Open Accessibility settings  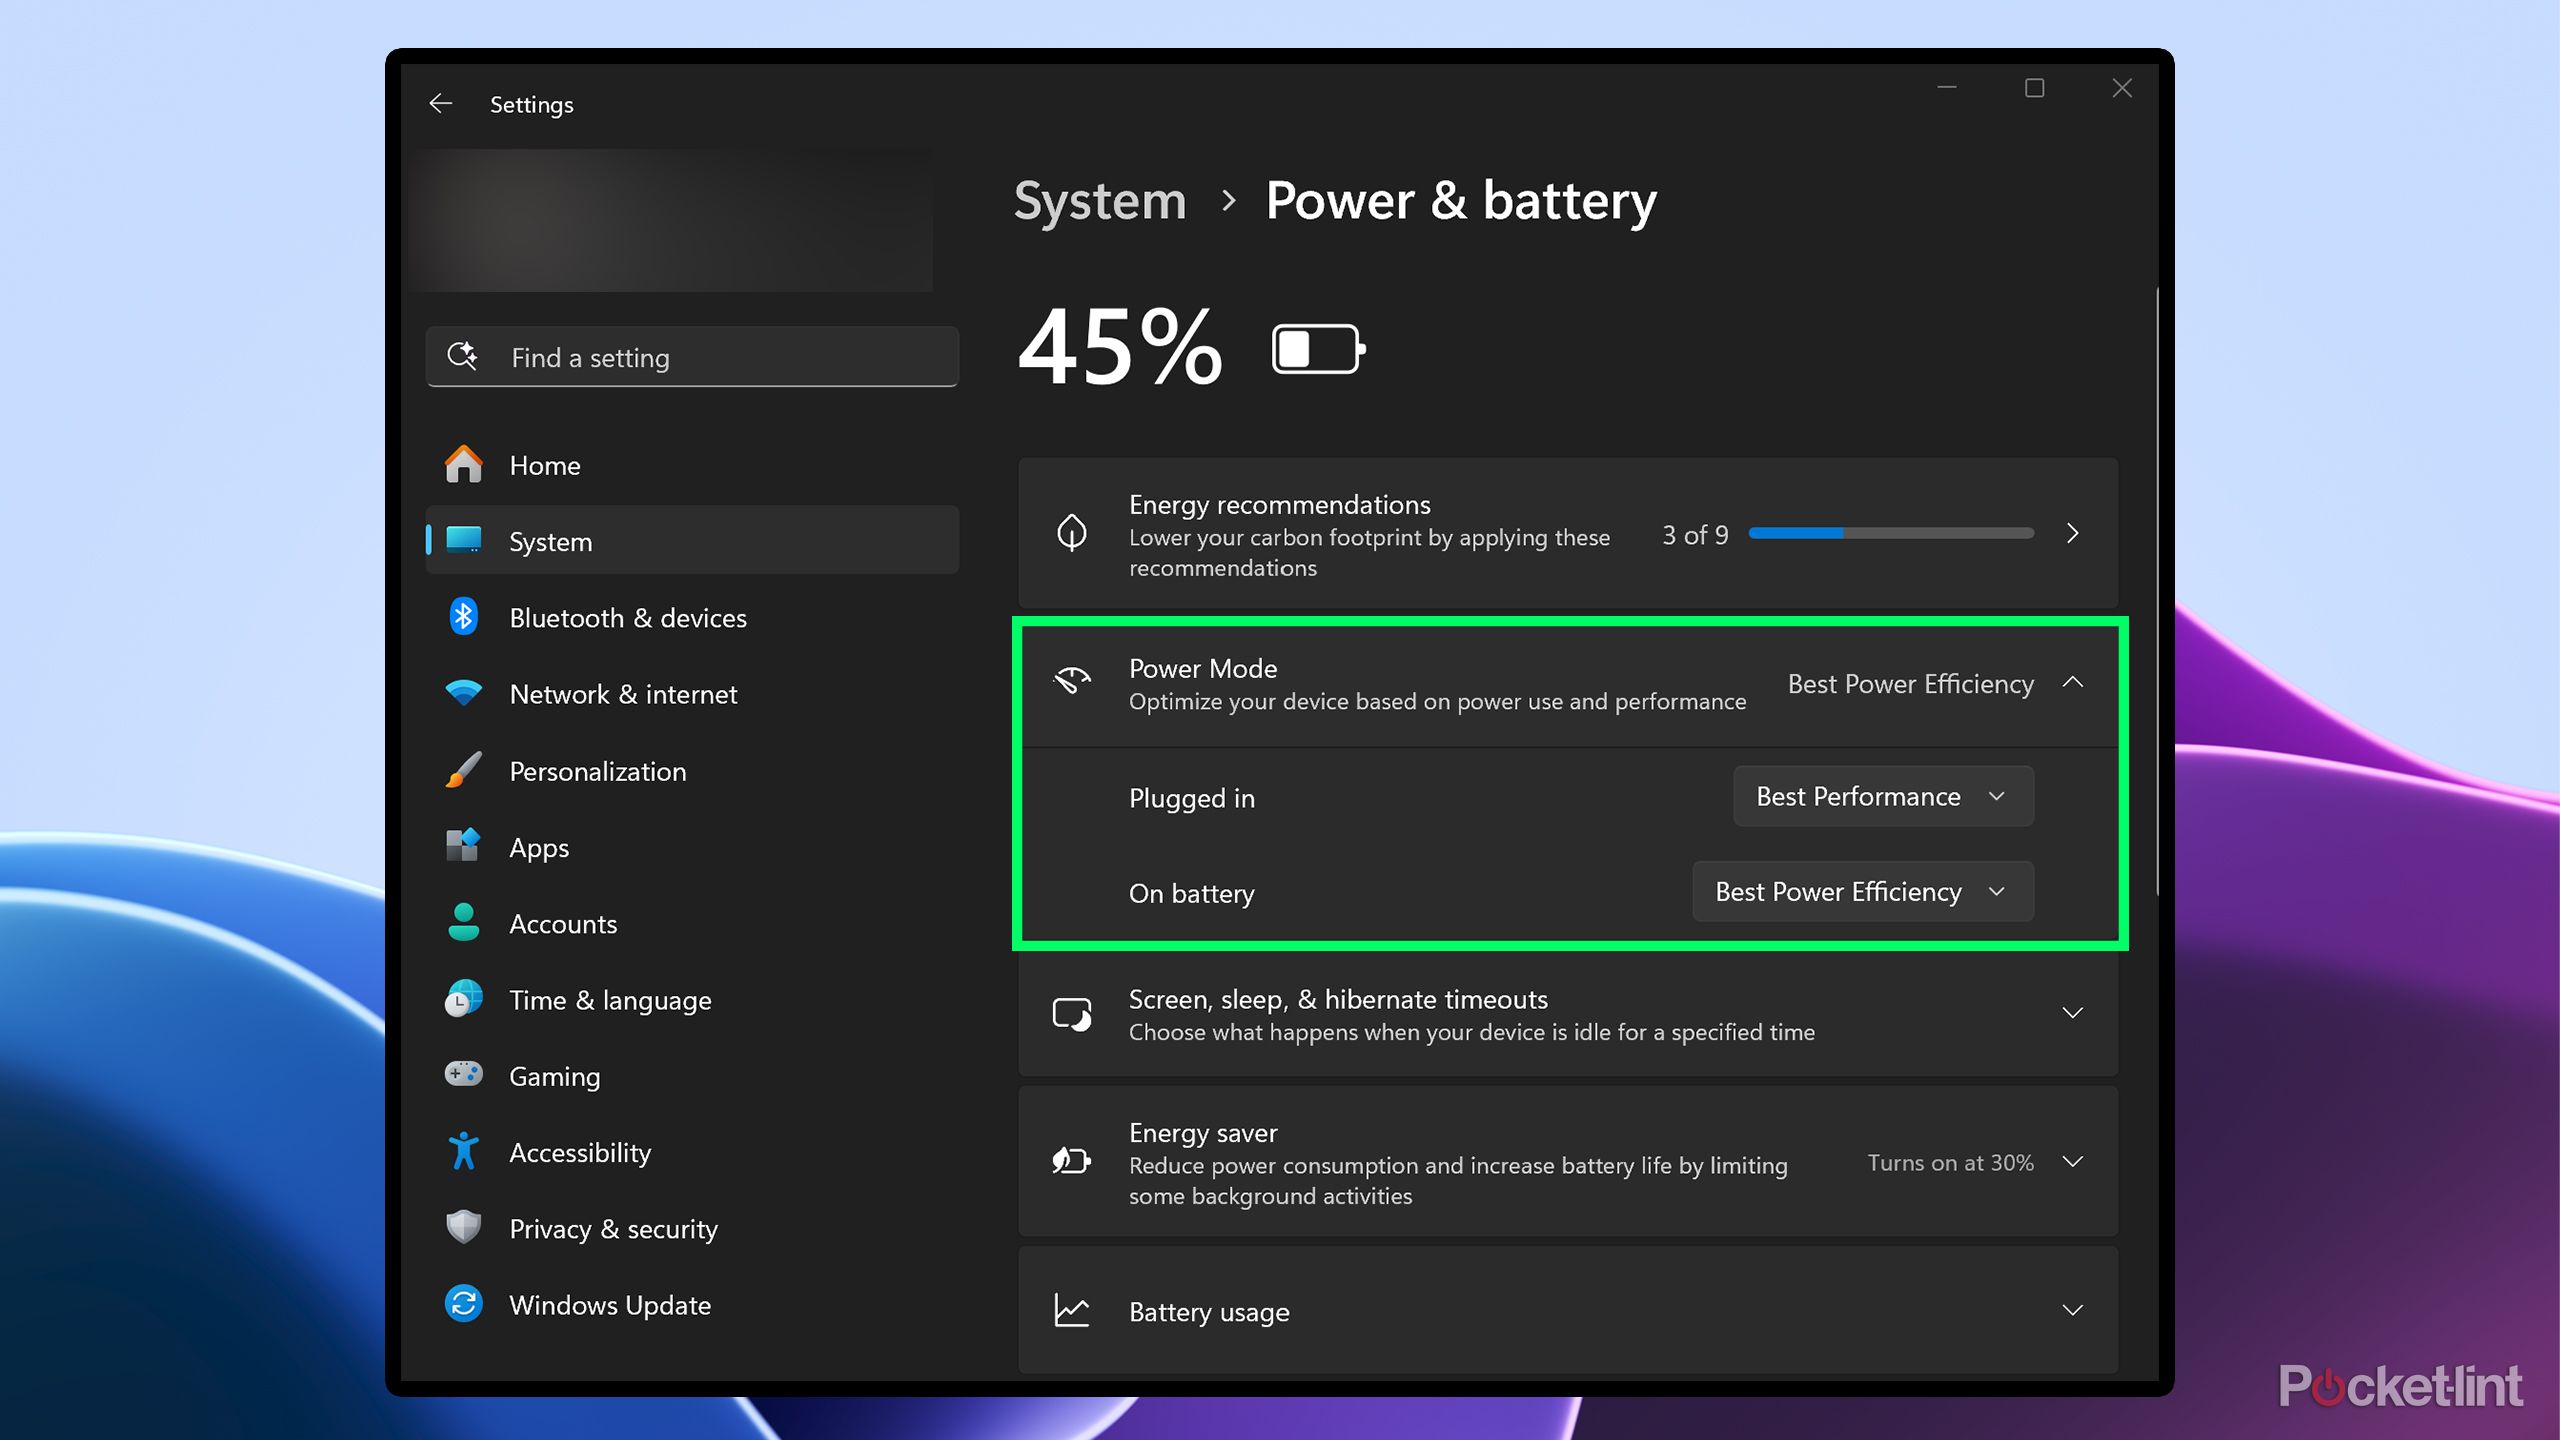tap(580, 1152)
